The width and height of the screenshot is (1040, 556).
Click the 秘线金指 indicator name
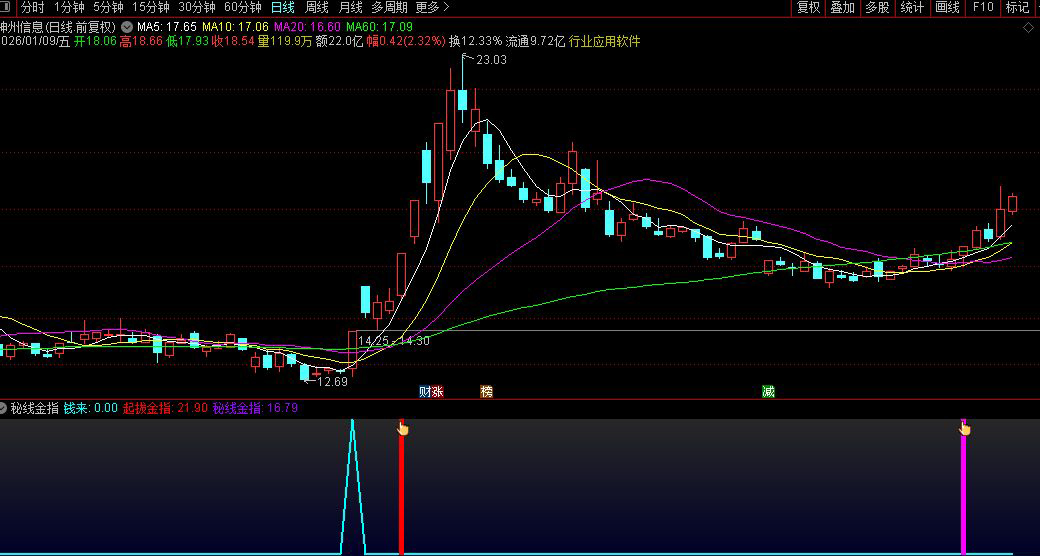34,408
